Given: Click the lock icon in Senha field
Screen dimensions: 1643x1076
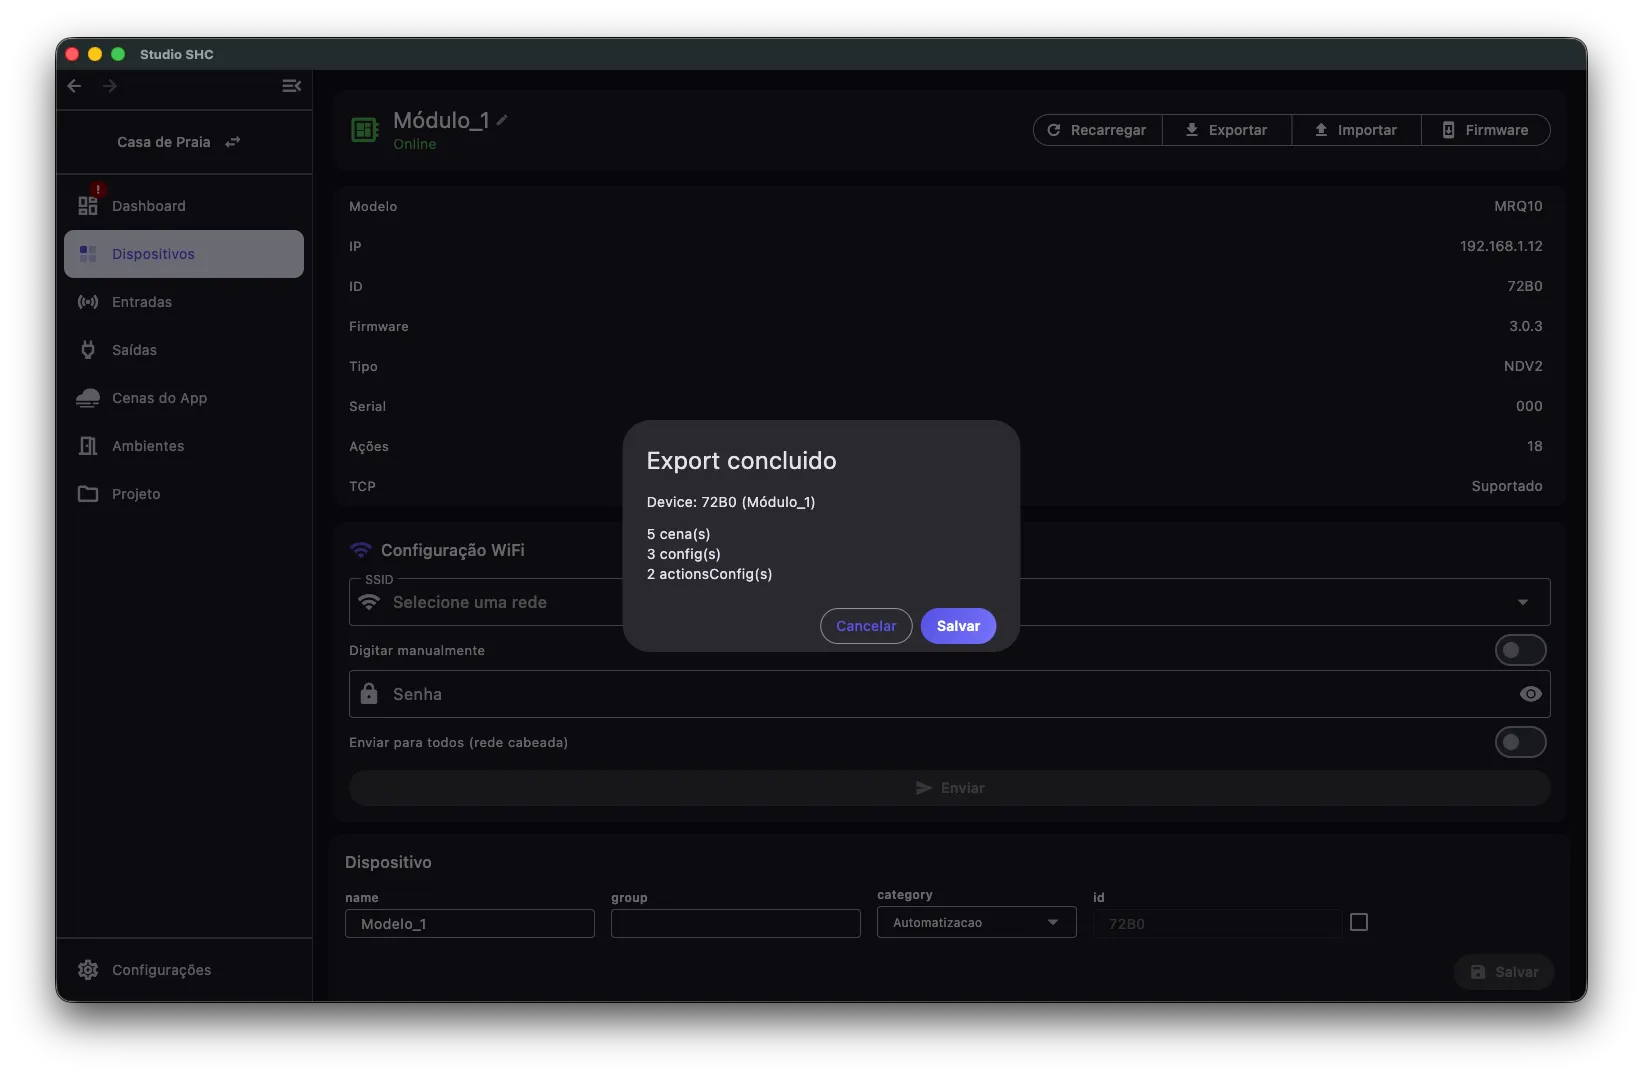Looking at the screenshot, I should [369, 694].
